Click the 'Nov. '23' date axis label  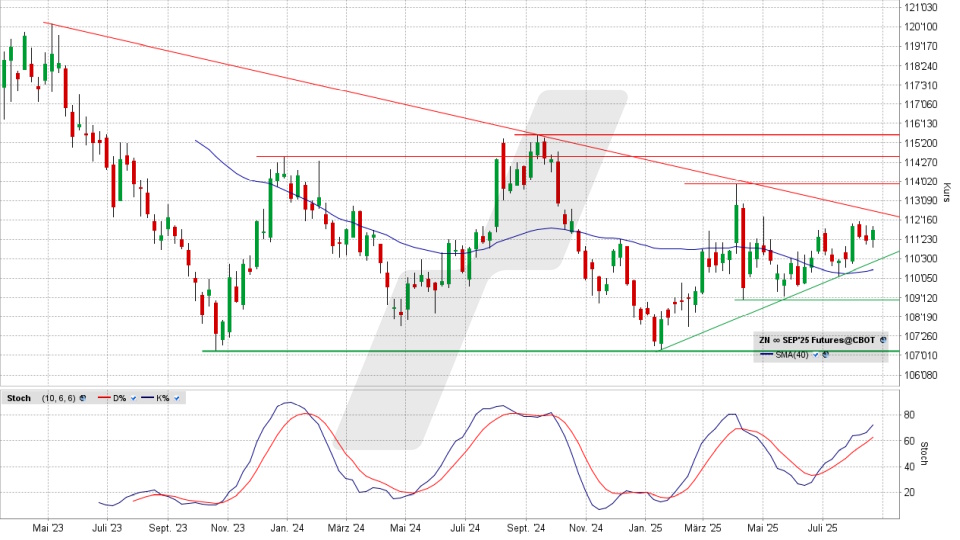(228, 528)
